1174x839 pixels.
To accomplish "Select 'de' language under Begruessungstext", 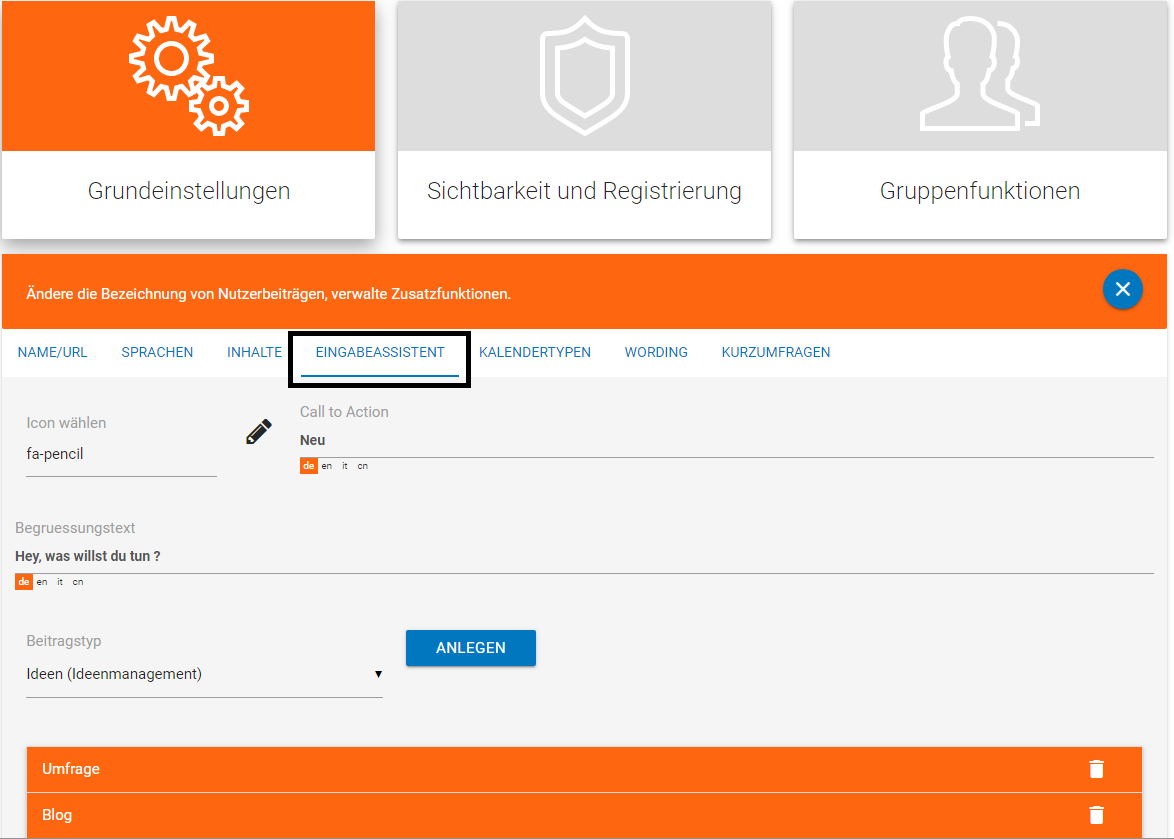I will click(24, 582).
